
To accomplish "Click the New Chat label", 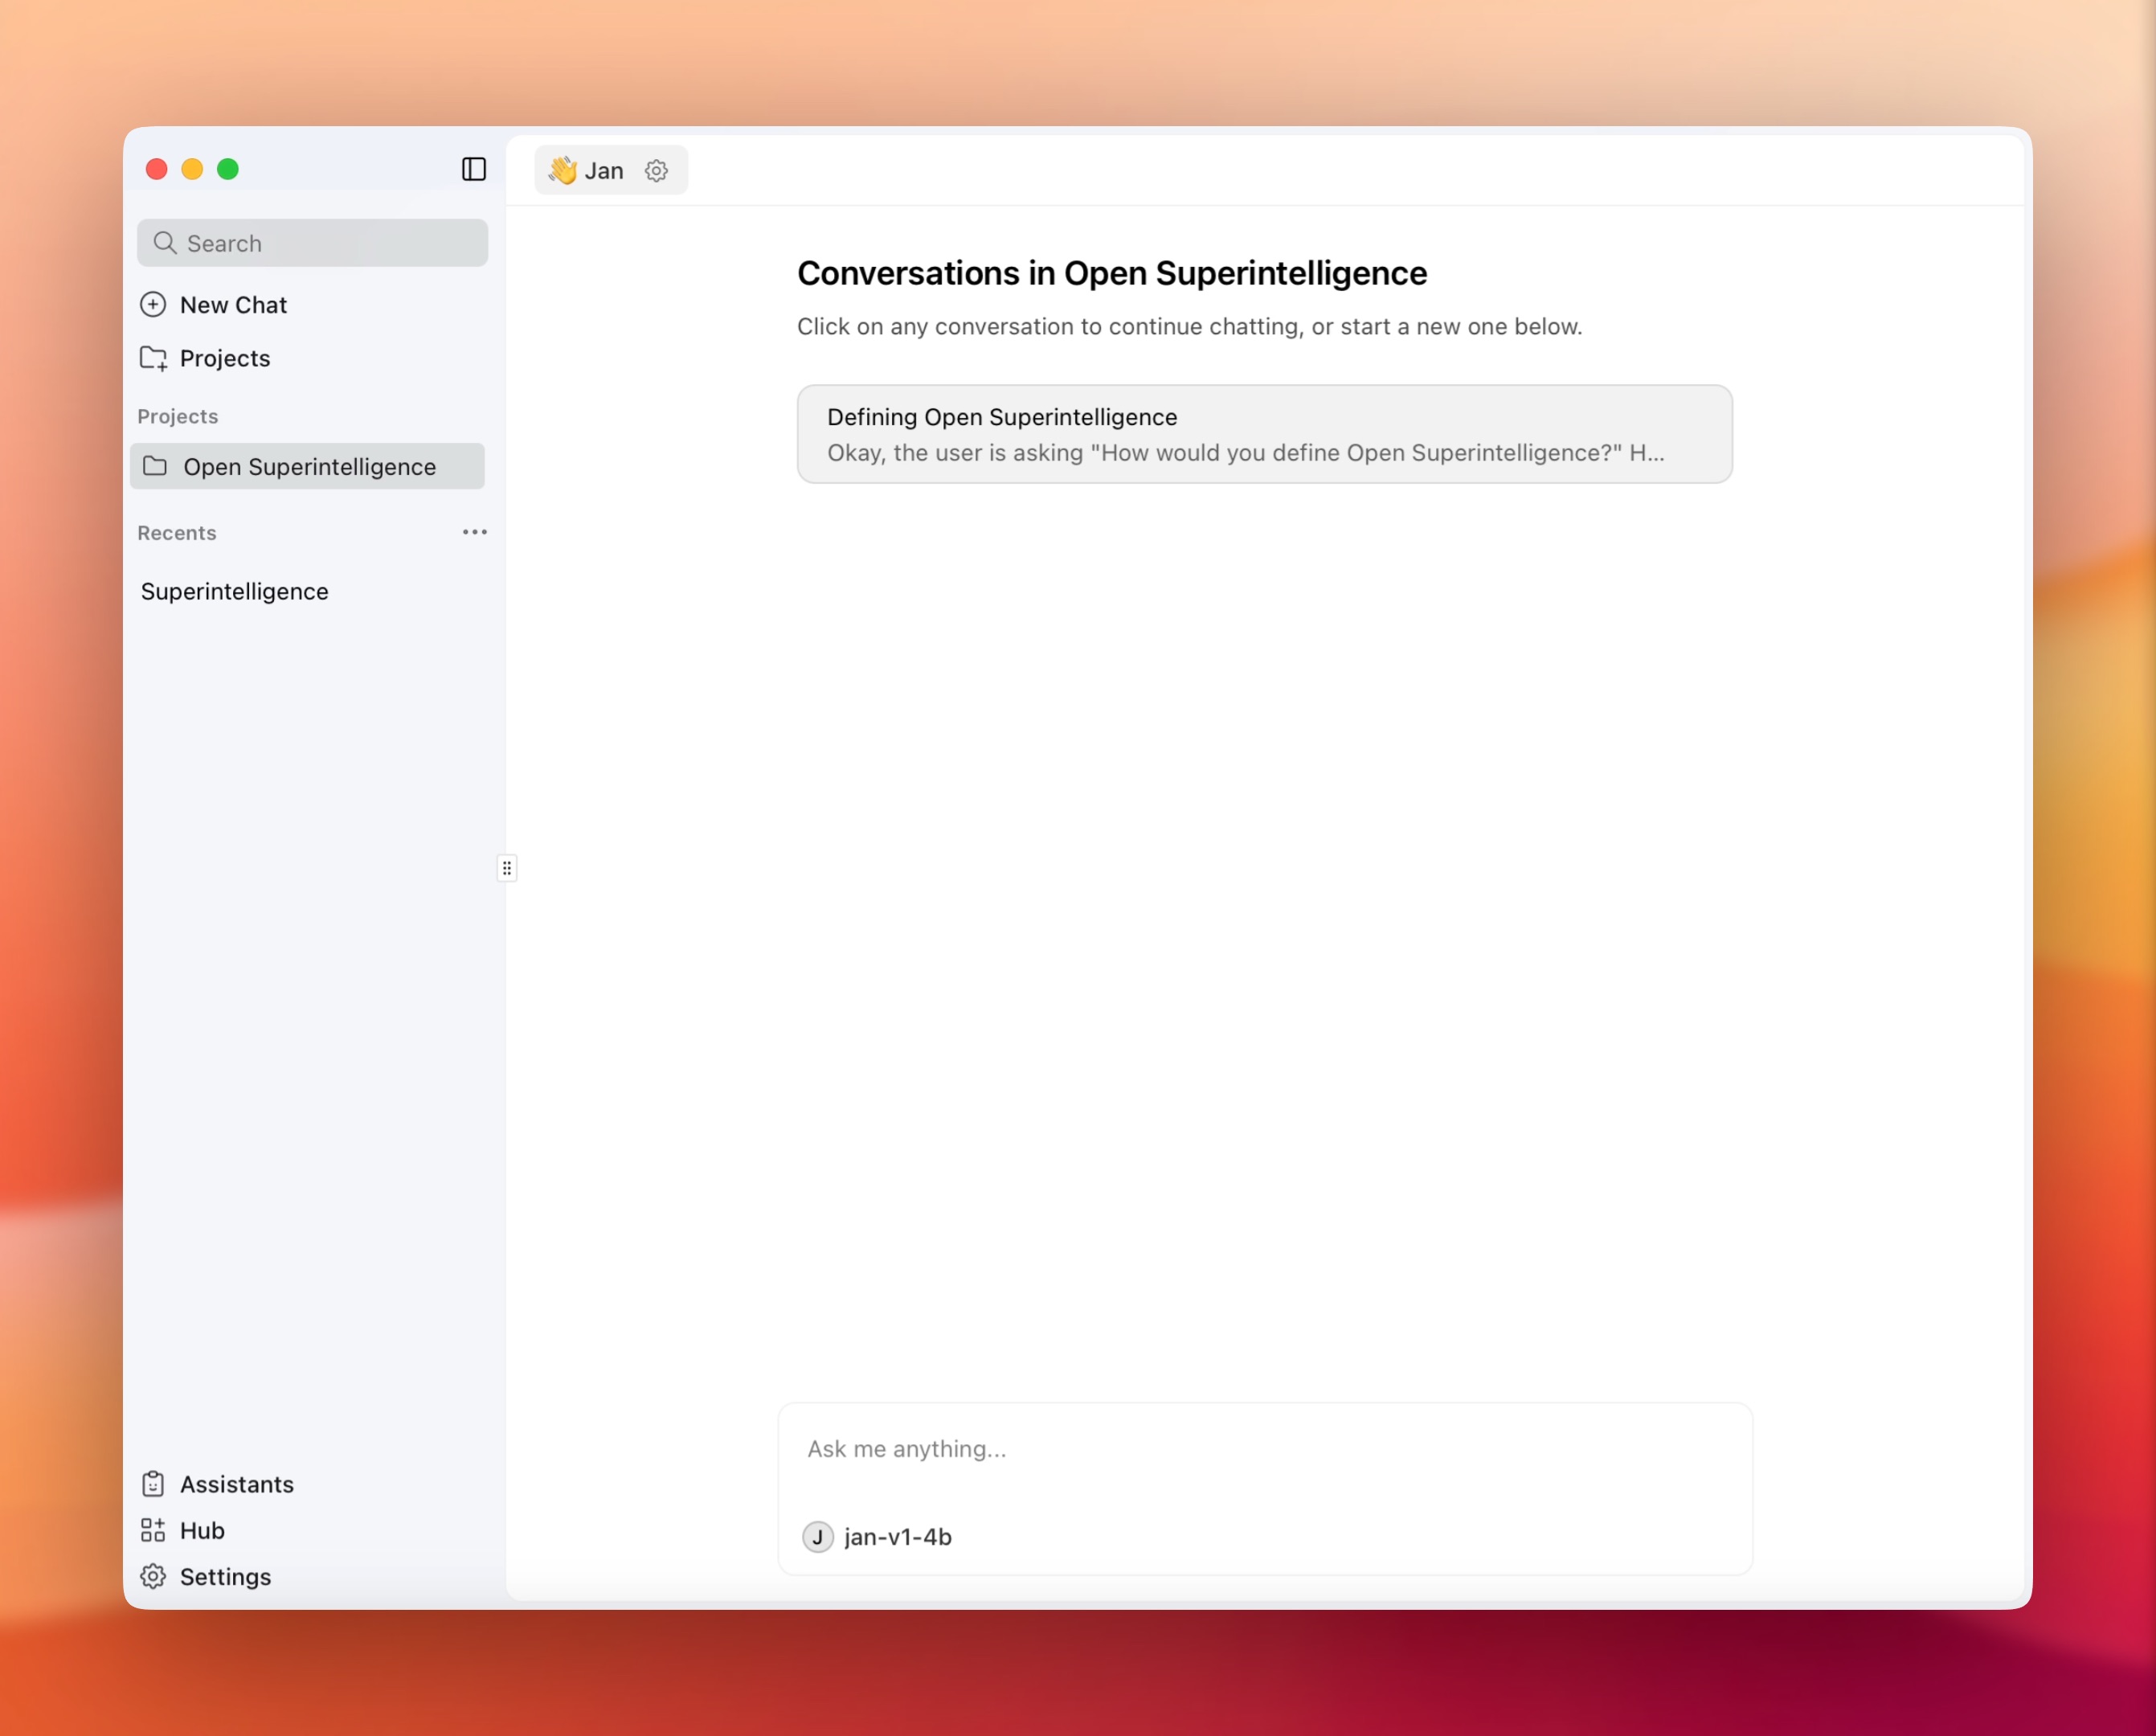I will pos(233,305).
